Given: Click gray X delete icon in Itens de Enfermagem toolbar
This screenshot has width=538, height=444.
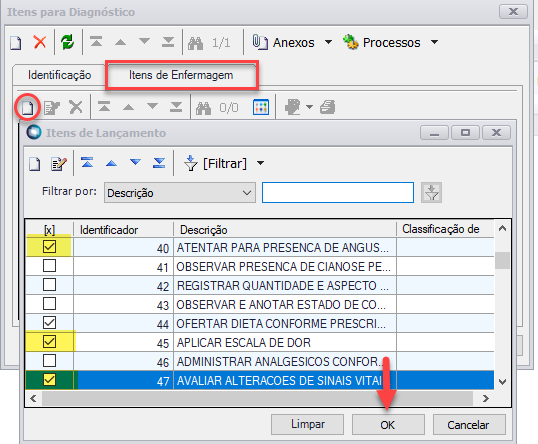Looking at the screenshot, I should (x=76, y=107).
